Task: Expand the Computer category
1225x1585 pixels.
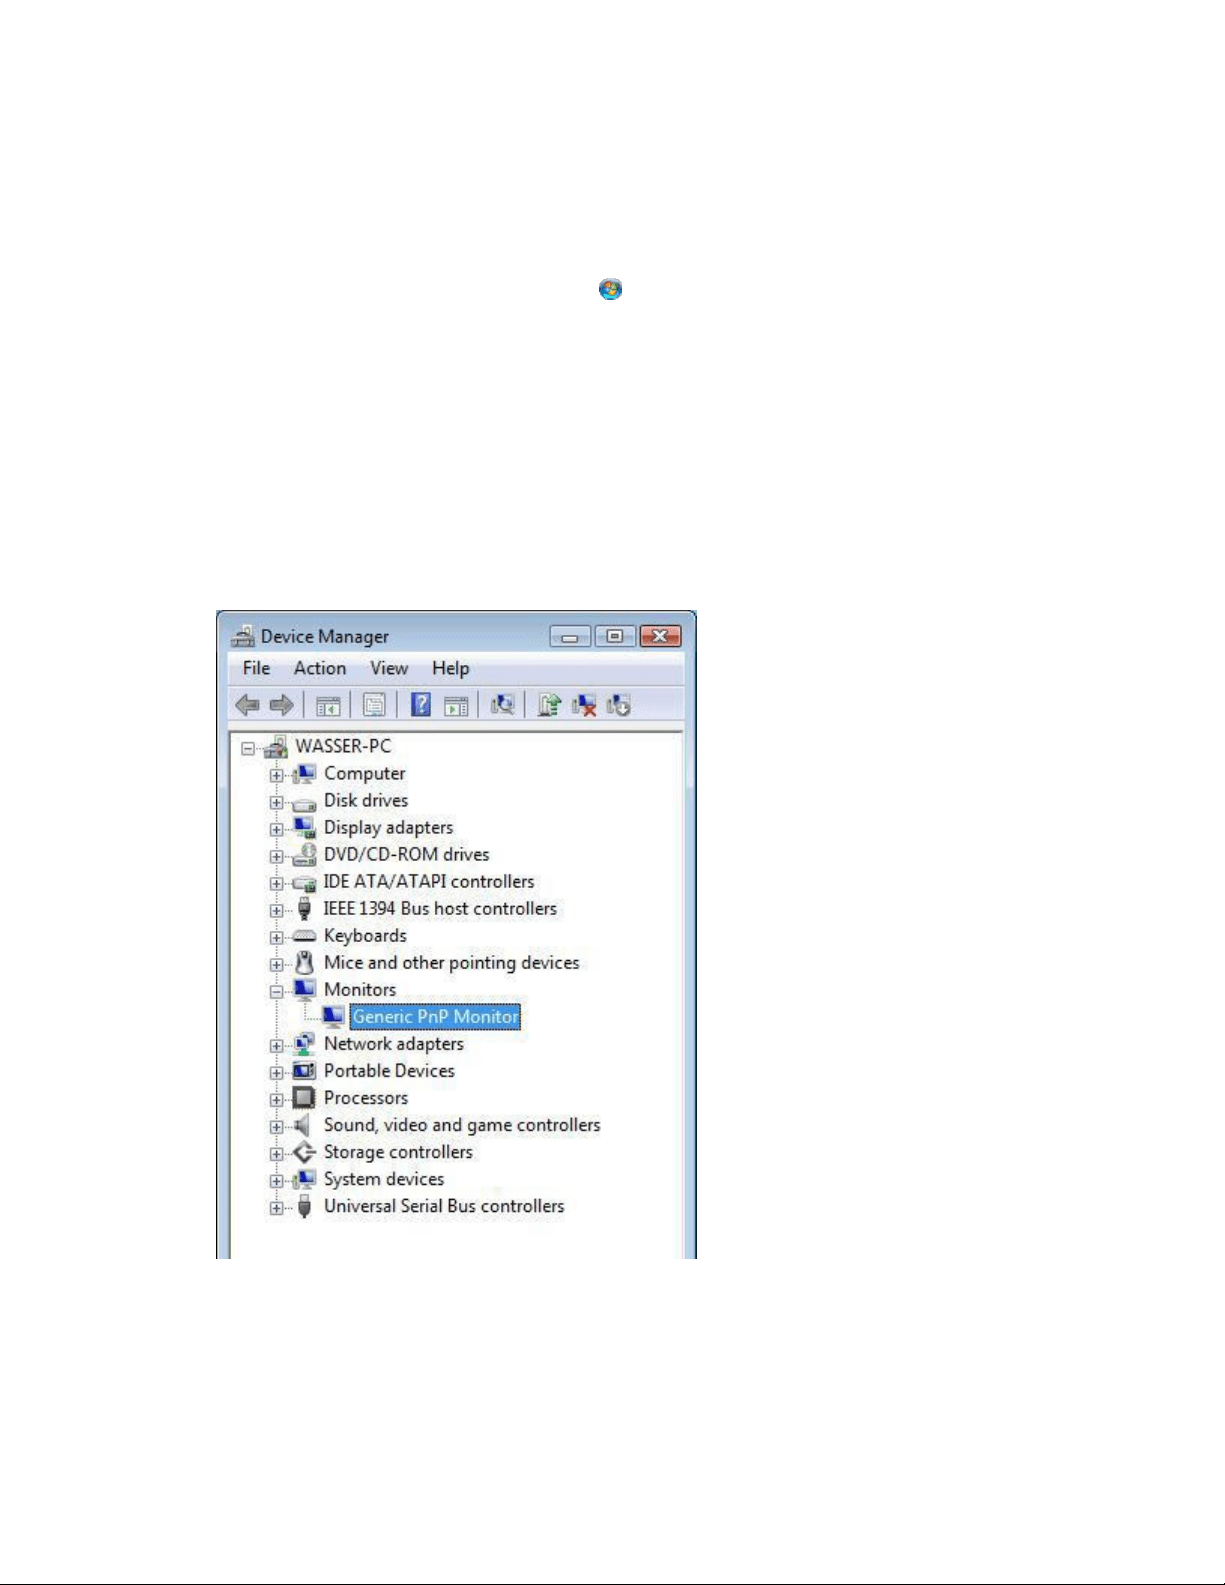Action: pyautogui.click(x=276, y=775)
